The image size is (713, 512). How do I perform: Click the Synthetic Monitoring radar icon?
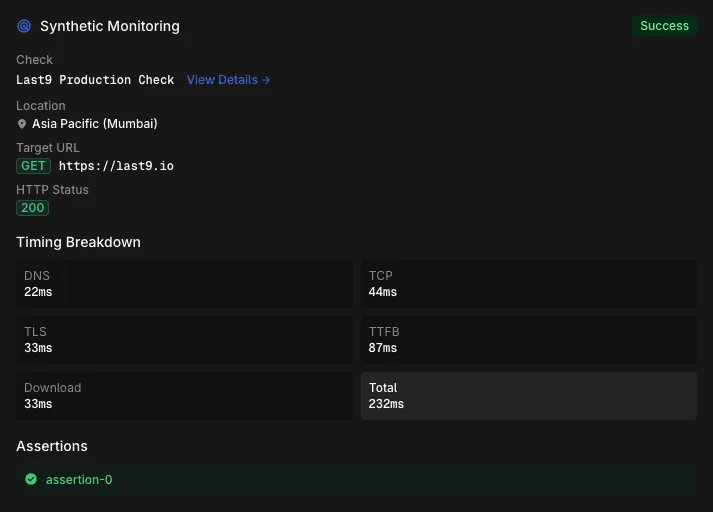[24, 26]
